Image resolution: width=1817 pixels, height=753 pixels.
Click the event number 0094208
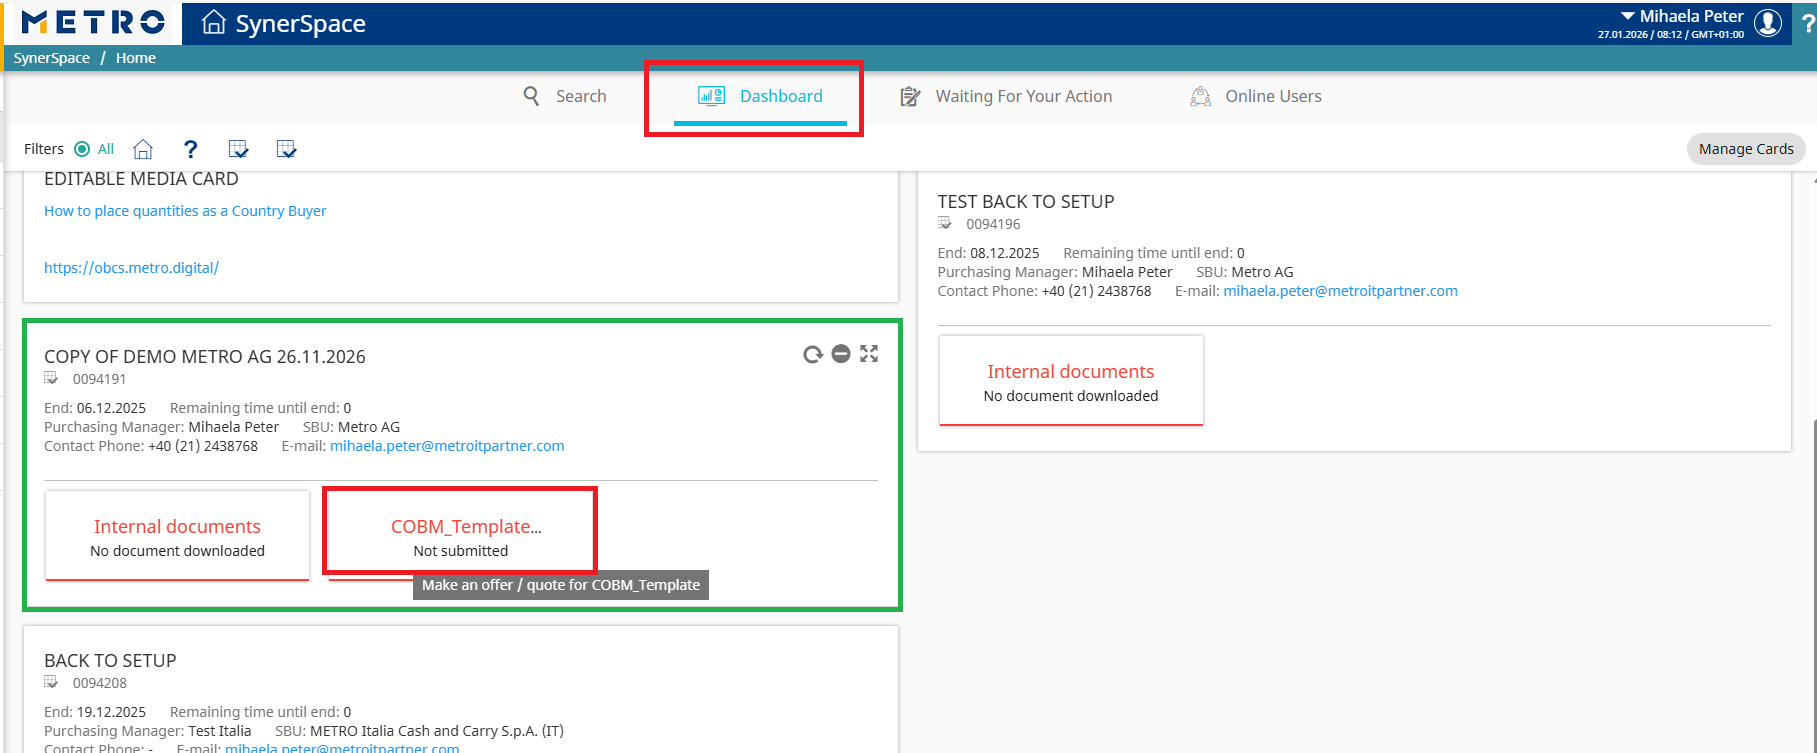point(100,683)
